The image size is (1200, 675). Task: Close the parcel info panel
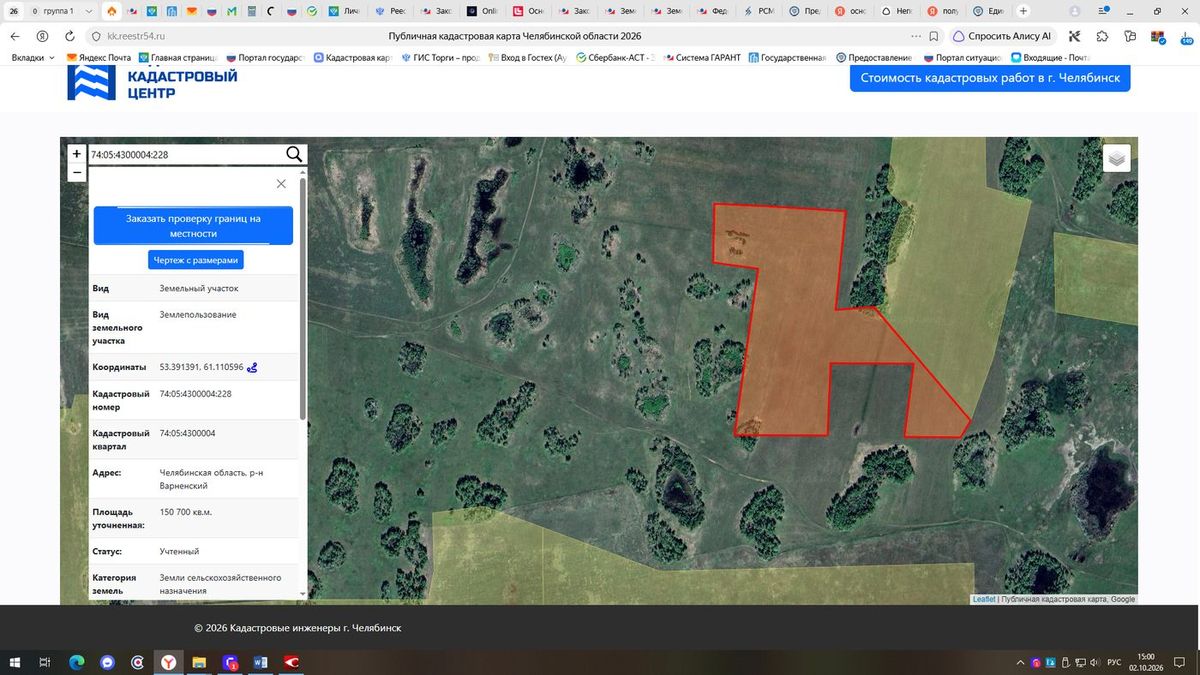point(281,184)
